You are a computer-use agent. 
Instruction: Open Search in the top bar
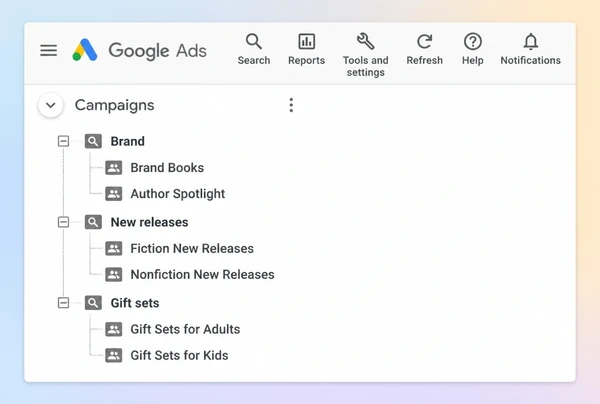(254, 49)
